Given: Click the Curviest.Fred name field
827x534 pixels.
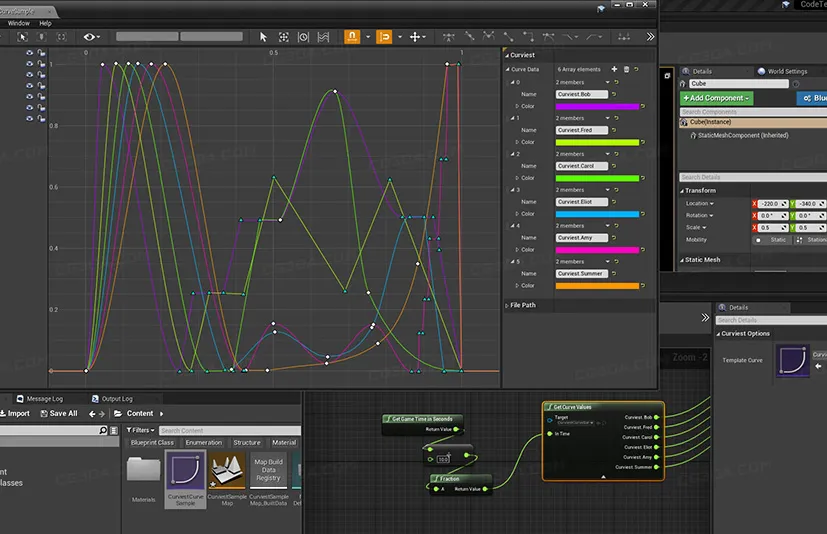Looking at the screenshot, I should click(582, 130).
